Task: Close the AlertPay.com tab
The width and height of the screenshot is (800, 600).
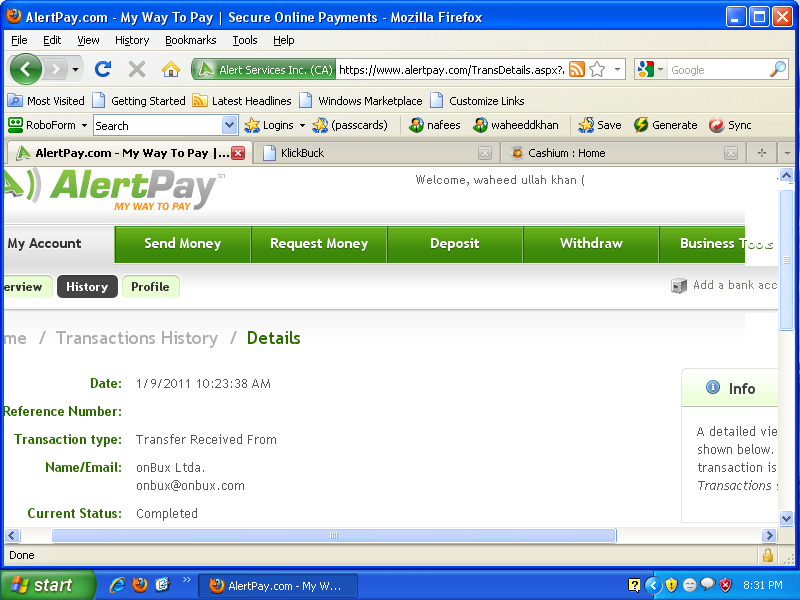Action: [238, 153]
